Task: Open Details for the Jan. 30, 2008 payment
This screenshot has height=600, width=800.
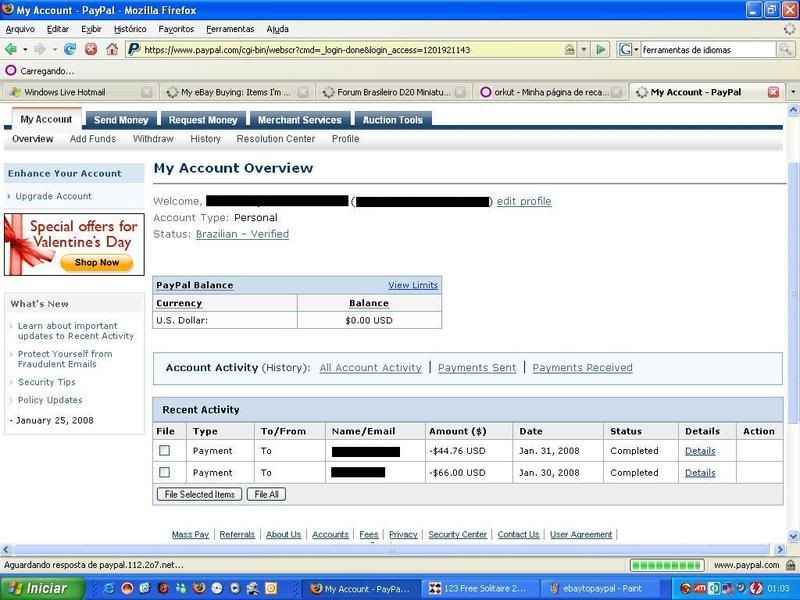Action: click(700, 472)
